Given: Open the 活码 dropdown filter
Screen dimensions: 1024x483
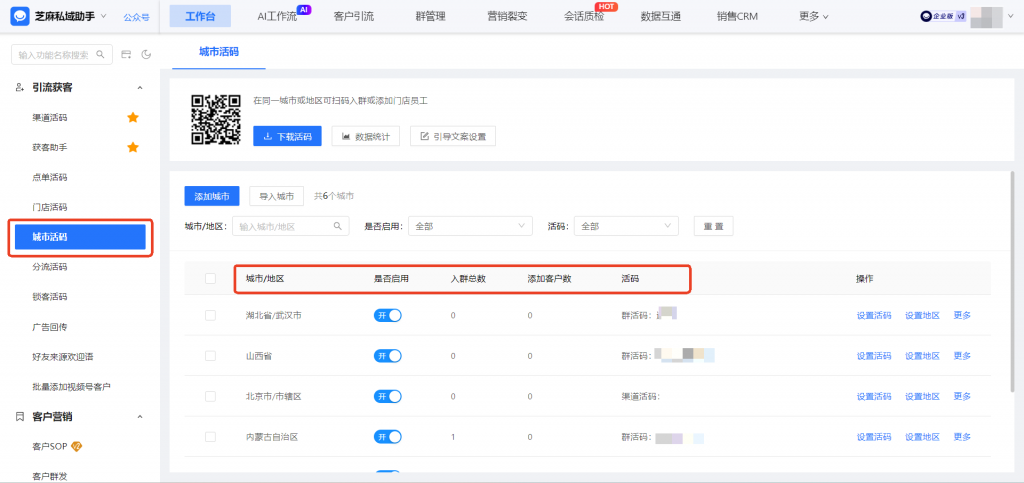Looking at the screenshot, I should click(x=628, y=227).
